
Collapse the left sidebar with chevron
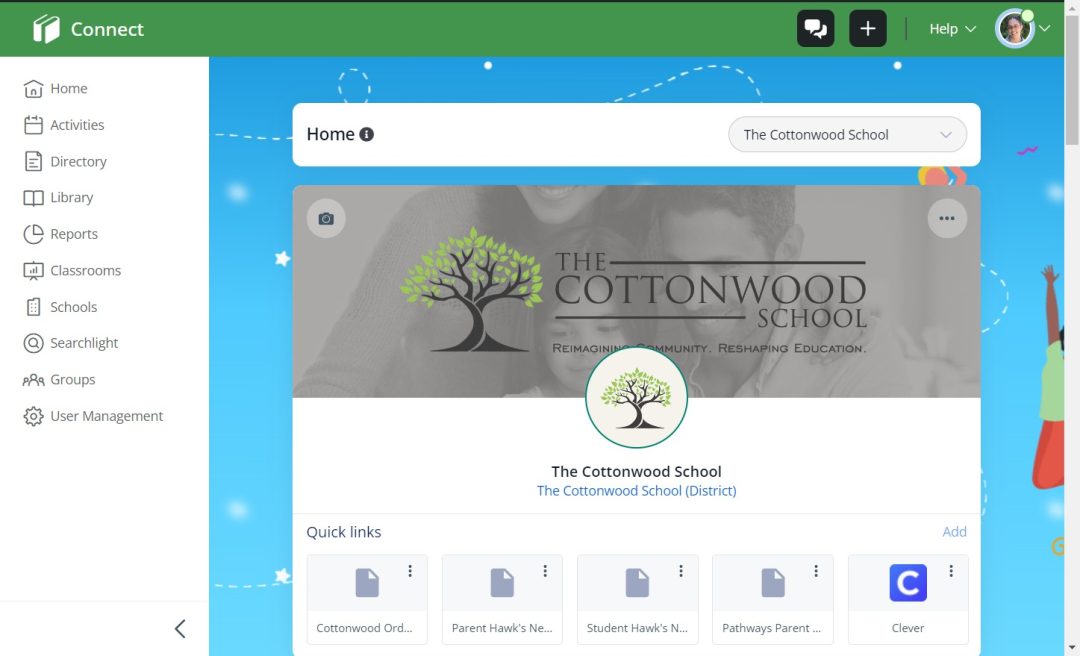coord(180,629)
